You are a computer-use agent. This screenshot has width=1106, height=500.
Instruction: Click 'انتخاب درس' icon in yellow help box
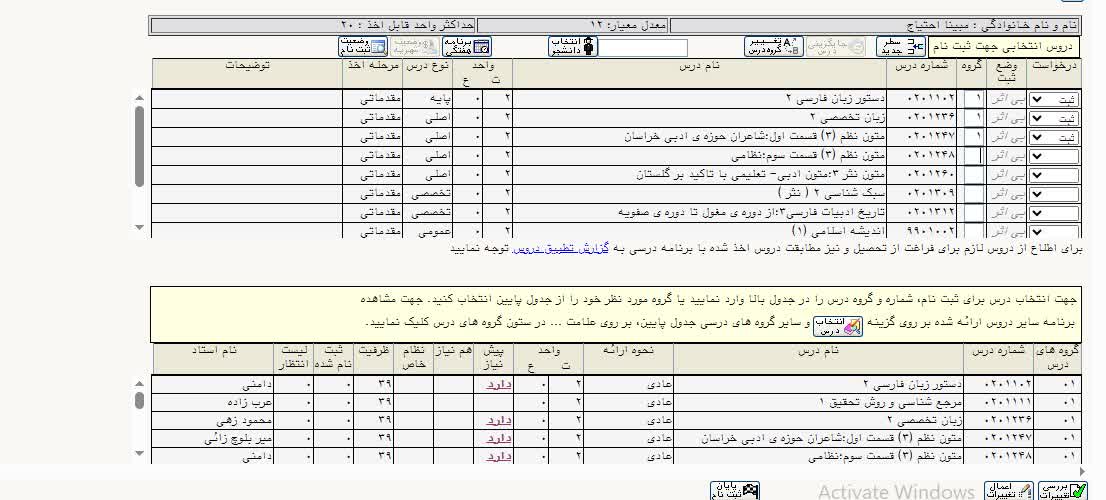tap(837, 326)
